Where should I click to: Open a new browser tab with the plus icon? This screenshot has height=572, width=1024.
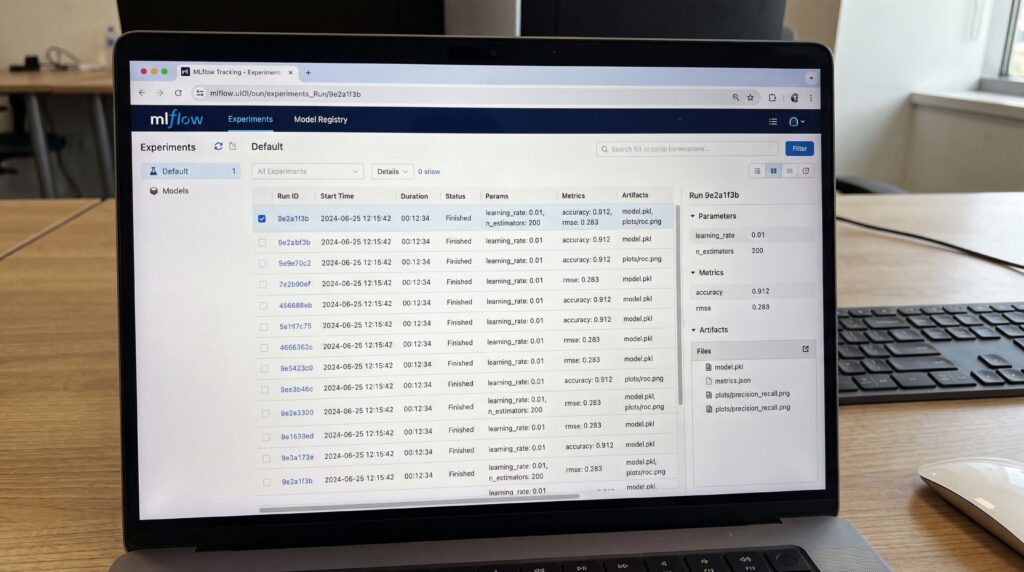[x=308, y=72]
